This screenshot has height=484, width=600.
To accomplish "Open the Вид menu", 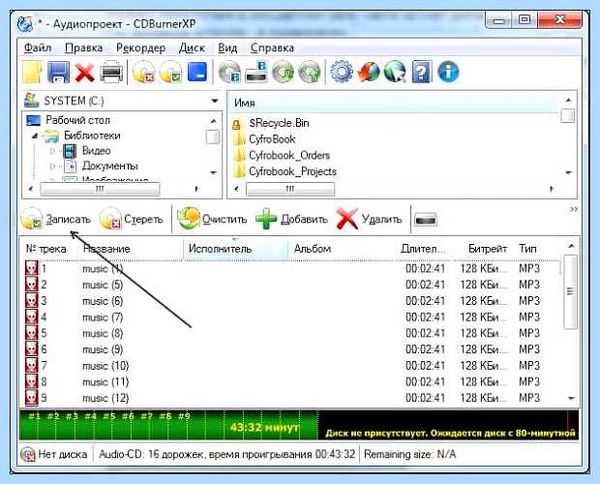I will [x=228, y=48].
